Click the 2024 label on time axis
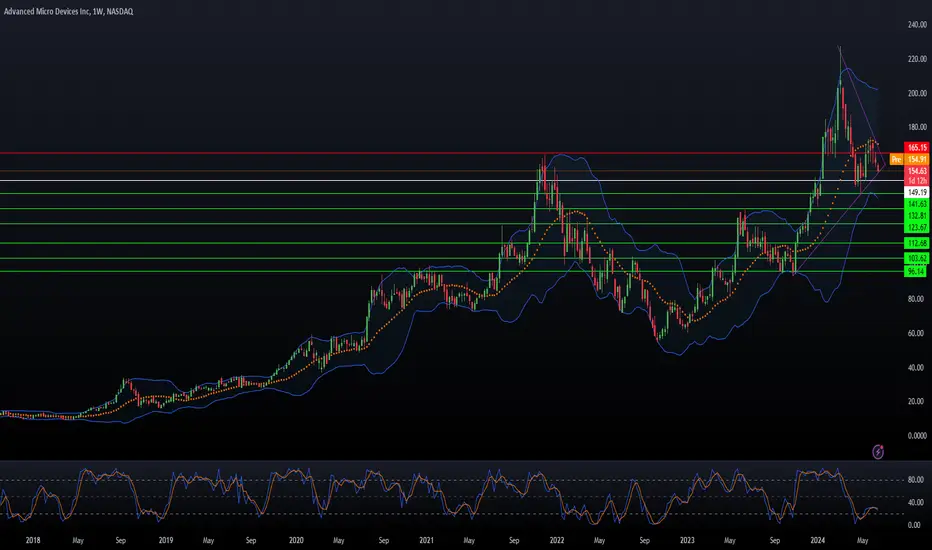932x550 pixels. click(x=818, y=540)
